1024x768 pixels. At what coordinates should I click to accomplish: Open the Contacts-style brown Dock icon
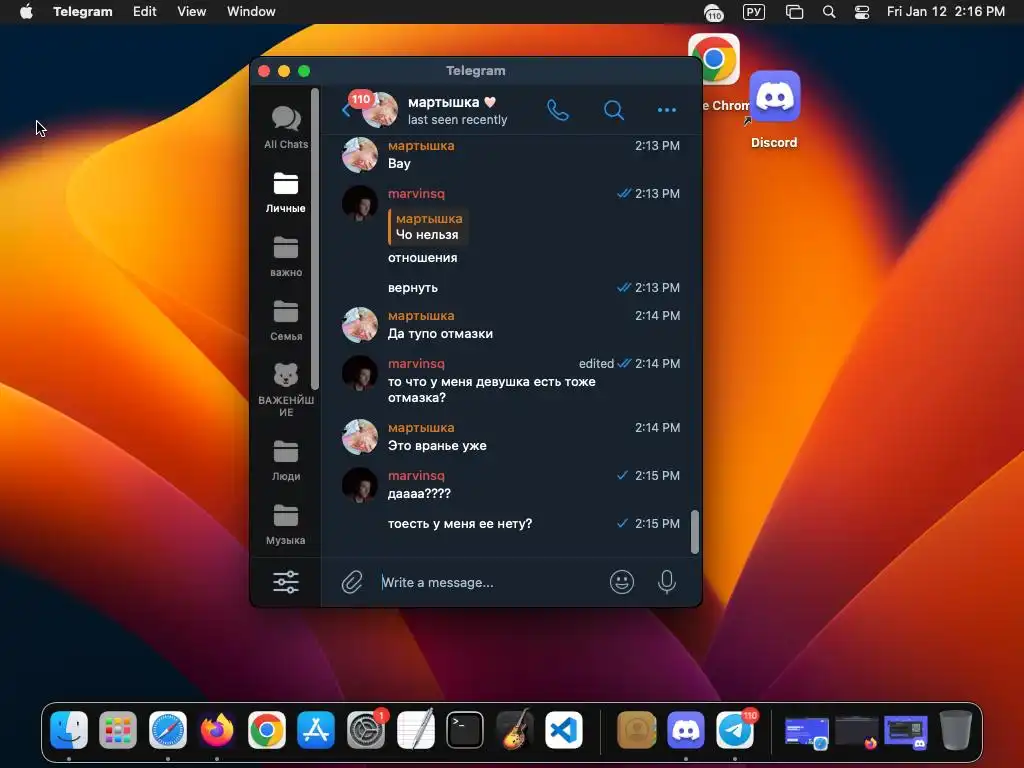point(636,730)
